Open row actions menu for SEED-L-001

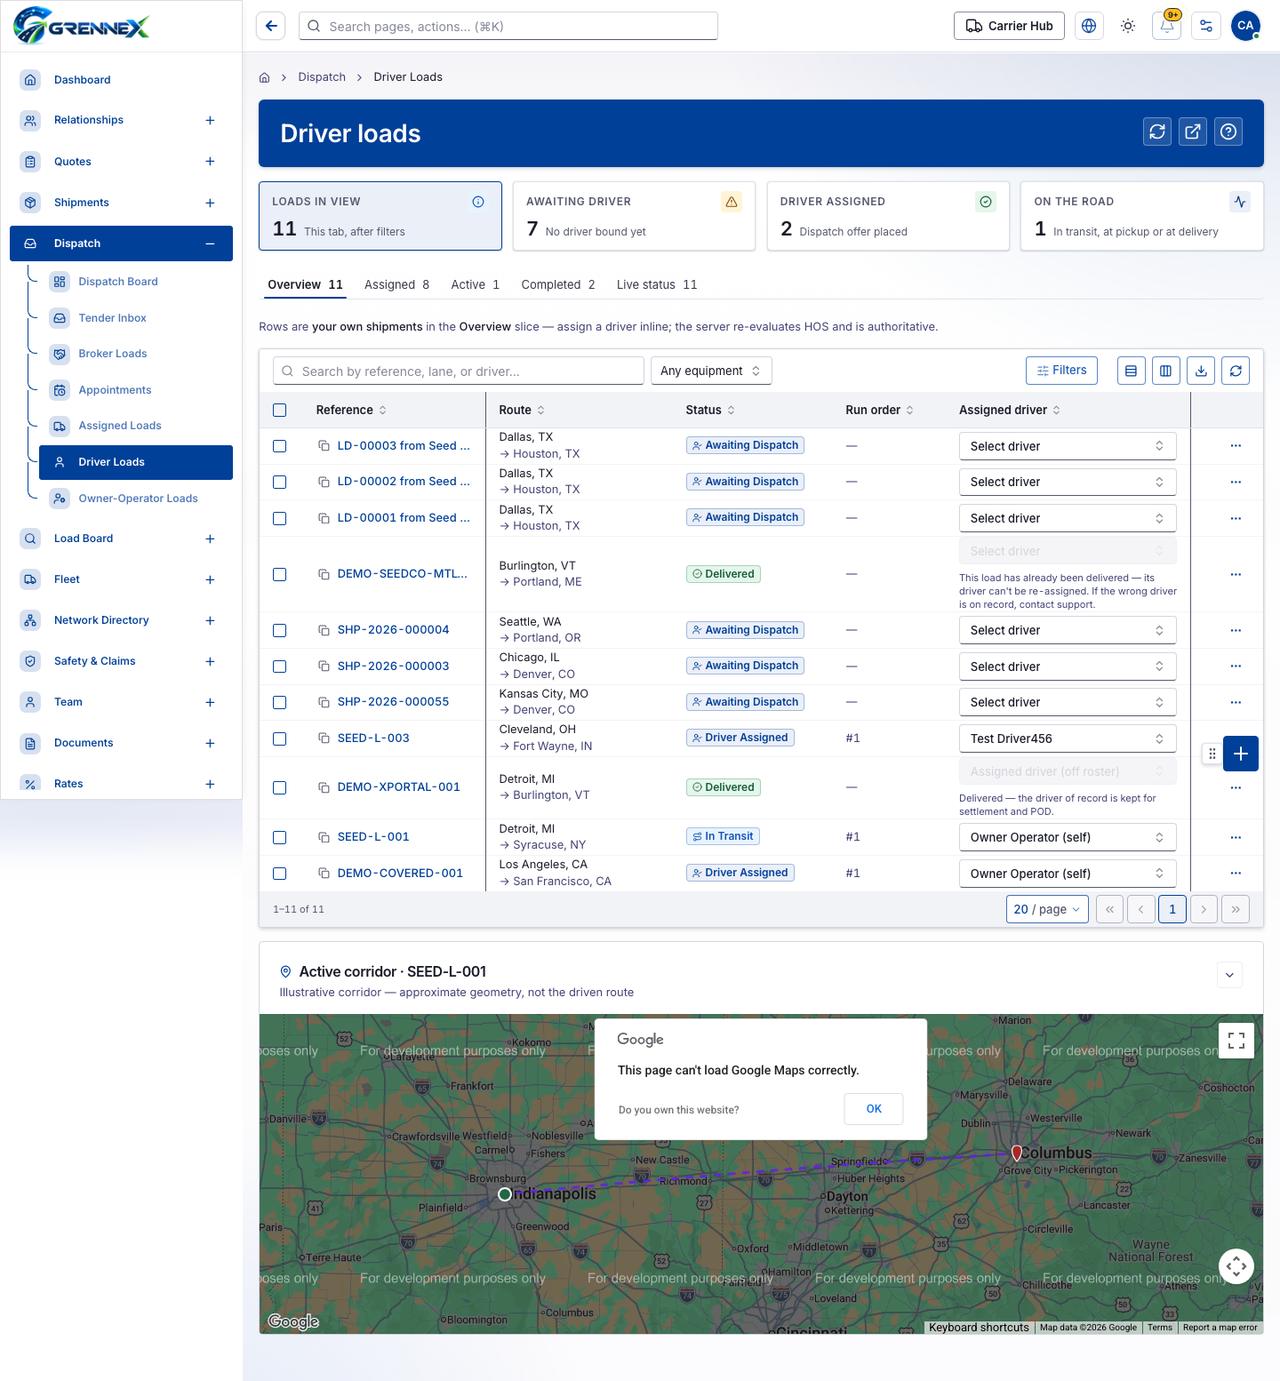1236,837
